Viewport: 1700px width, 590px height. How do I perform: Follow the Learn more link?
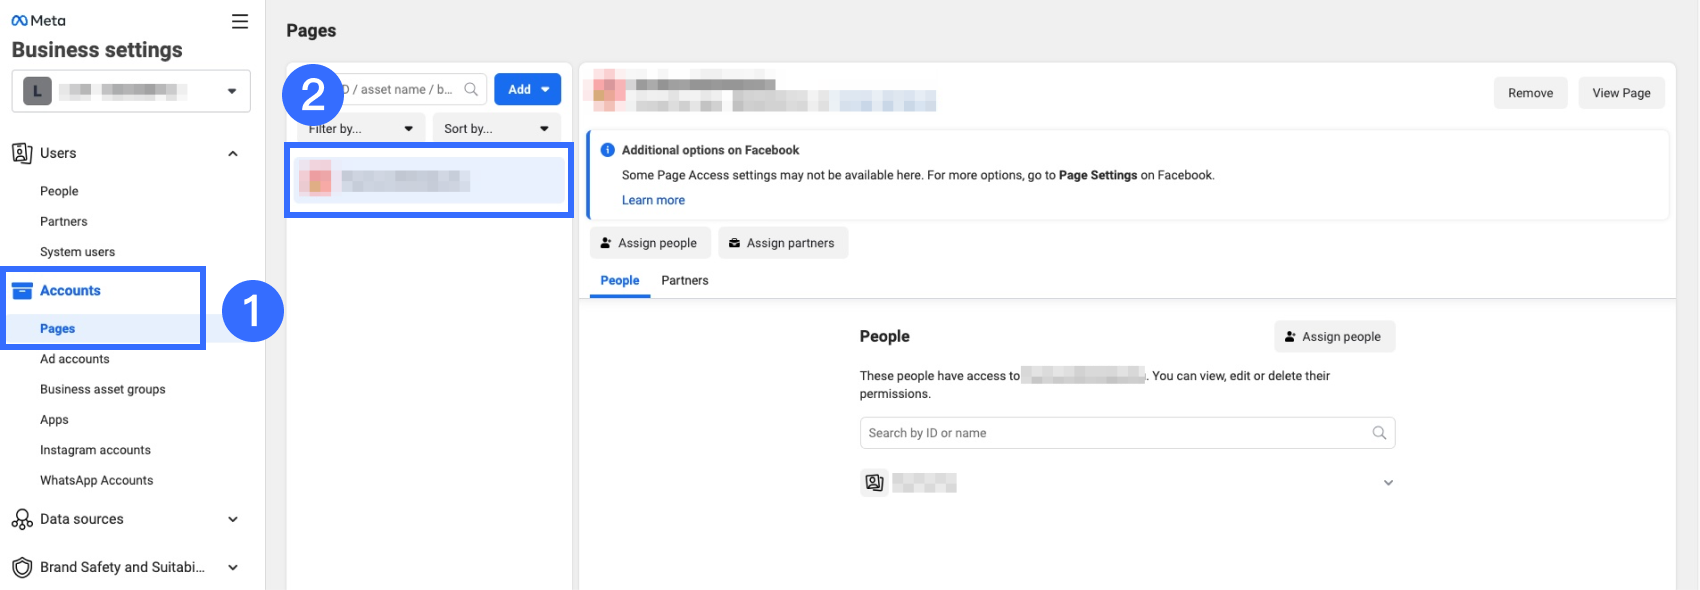(653, 200)
